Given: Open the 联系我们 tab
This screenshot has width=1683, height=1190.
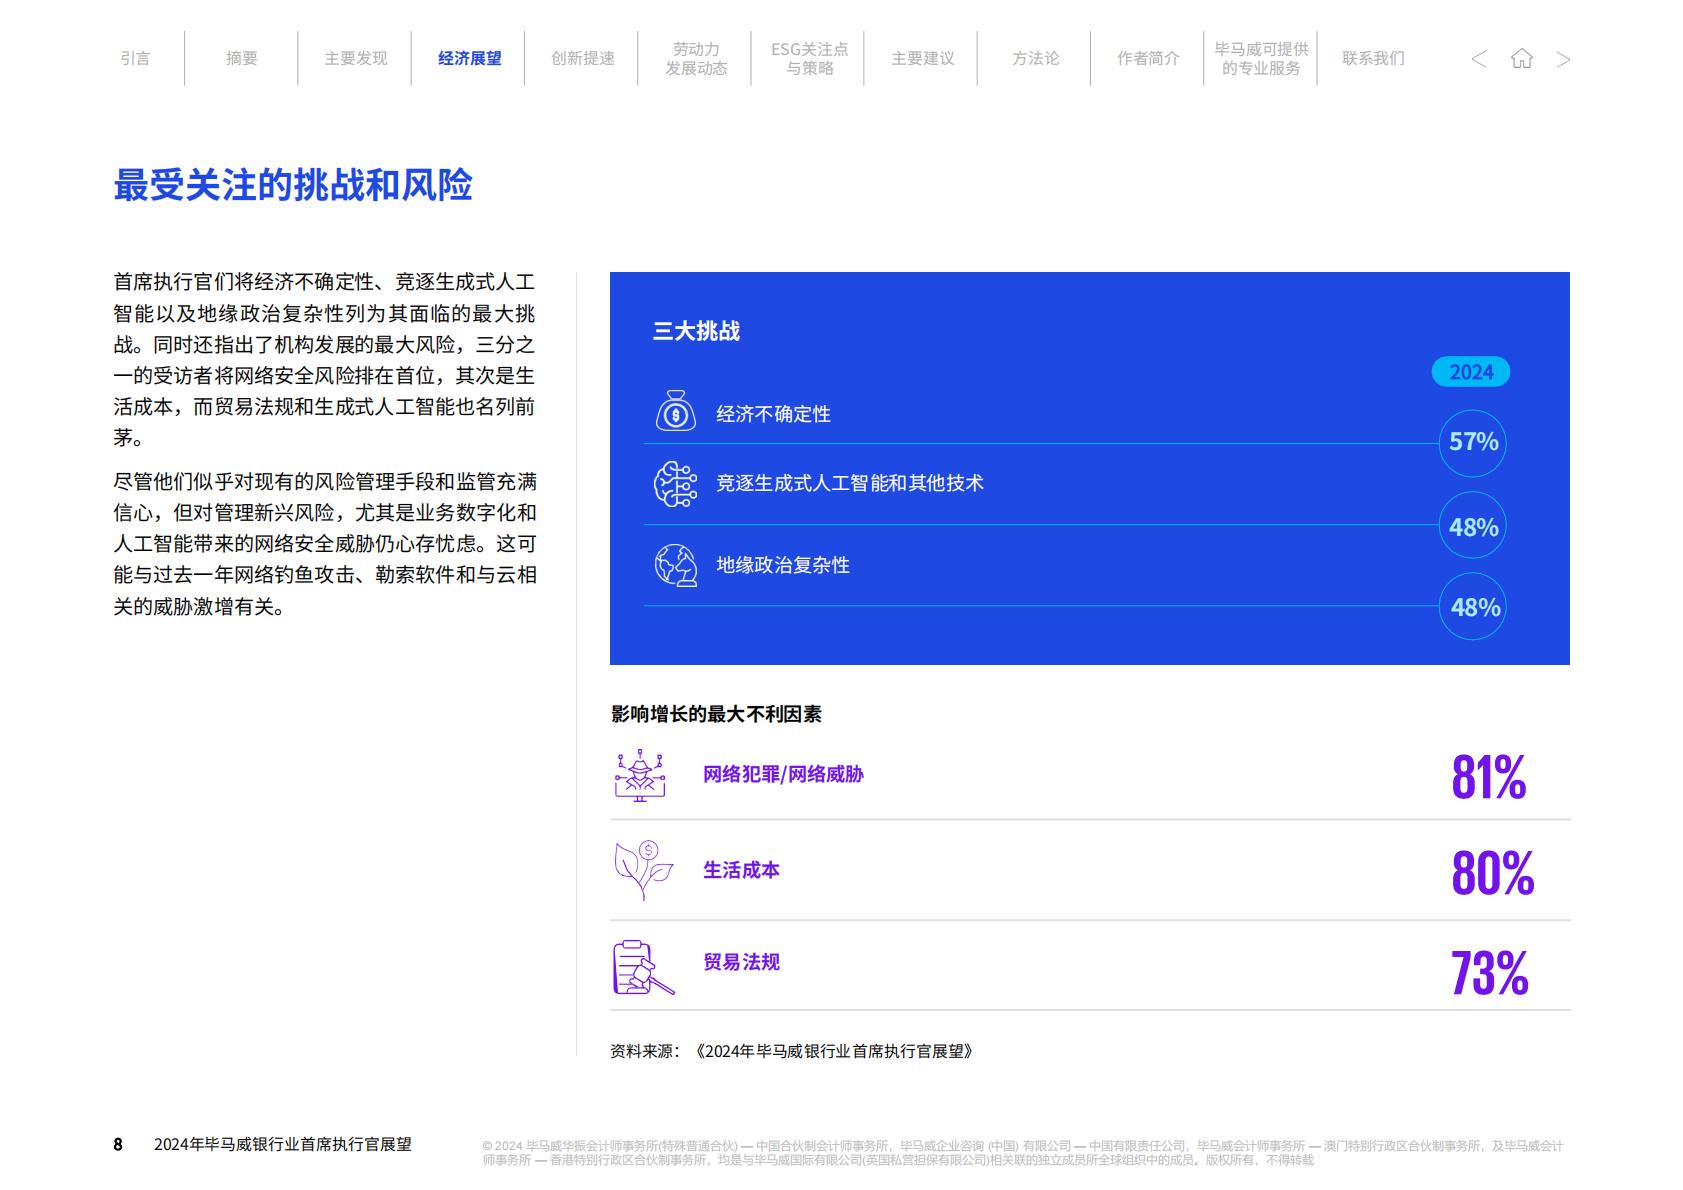Looking at the screenshot, I should (1373, 58).
